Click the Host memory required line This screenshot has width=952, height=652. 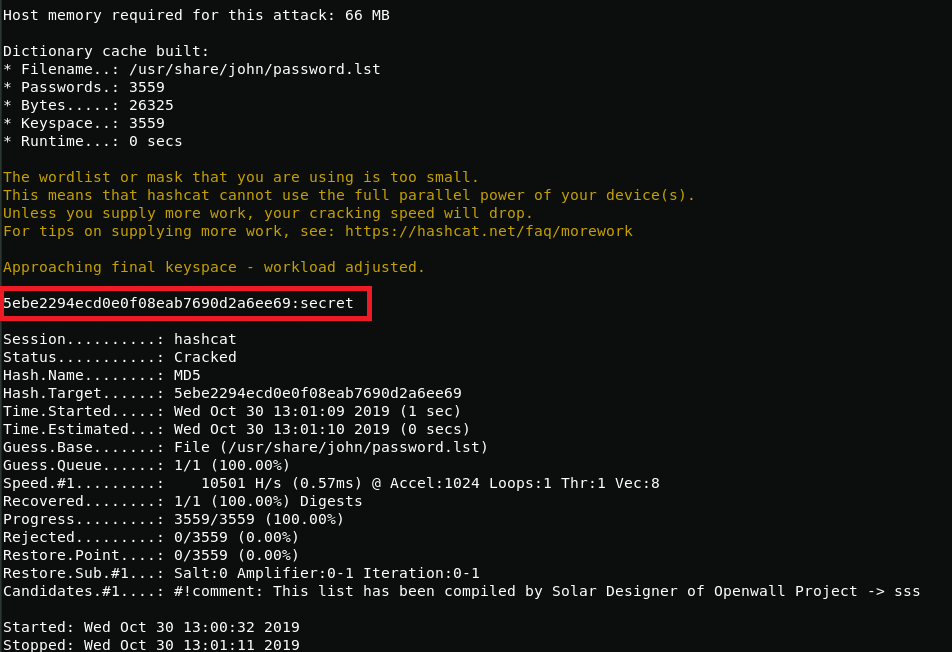(x=196, y=15)
